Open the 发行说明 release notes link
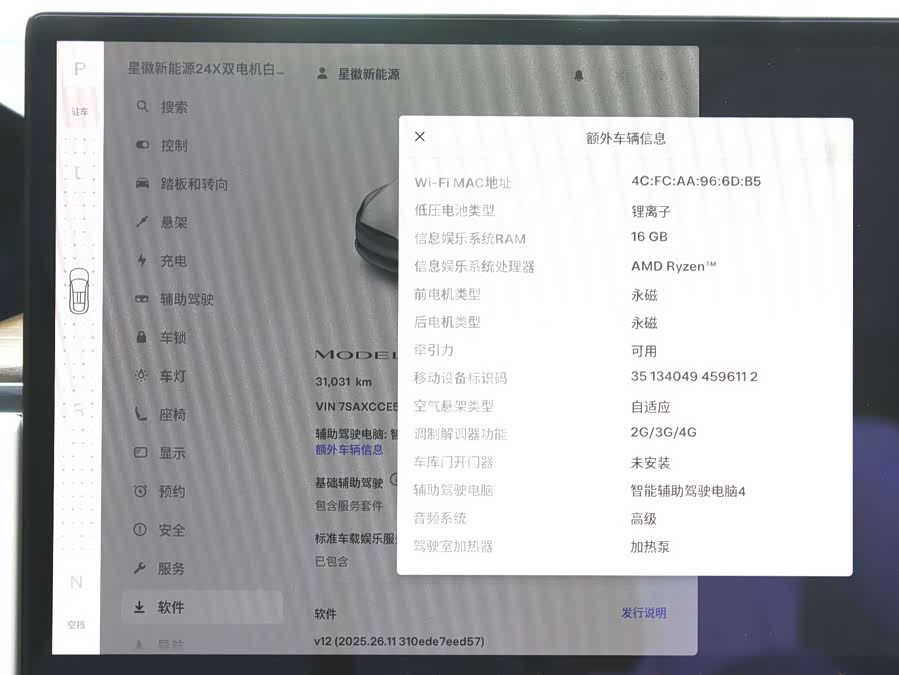Viewport: 899px width, 675px height. [643, 613]
